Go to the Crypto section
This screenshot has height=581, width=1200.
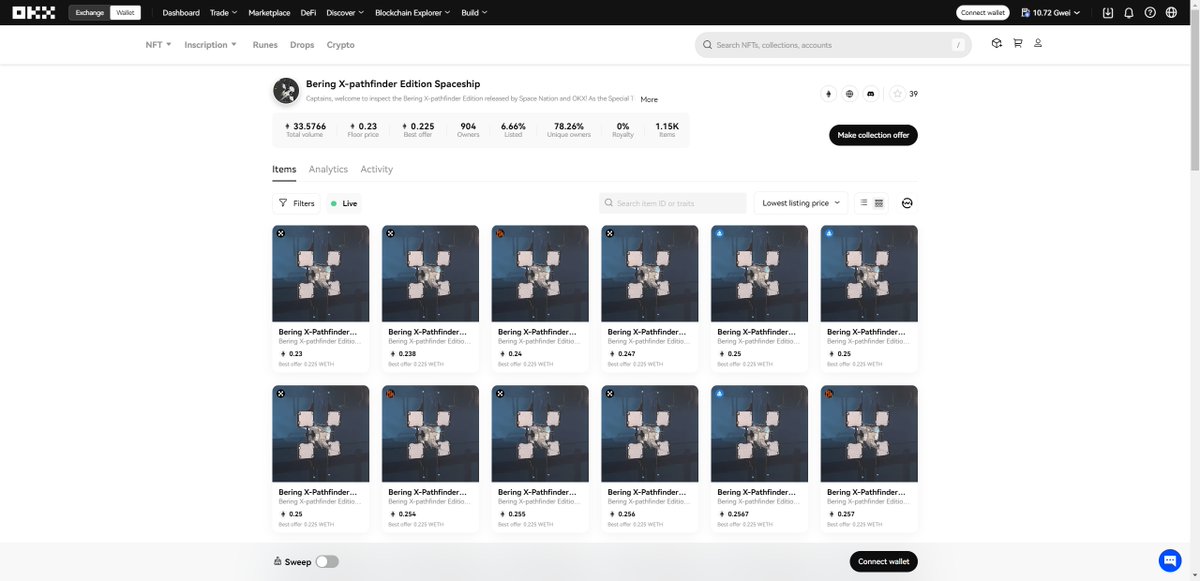click(x=340, y=44)
